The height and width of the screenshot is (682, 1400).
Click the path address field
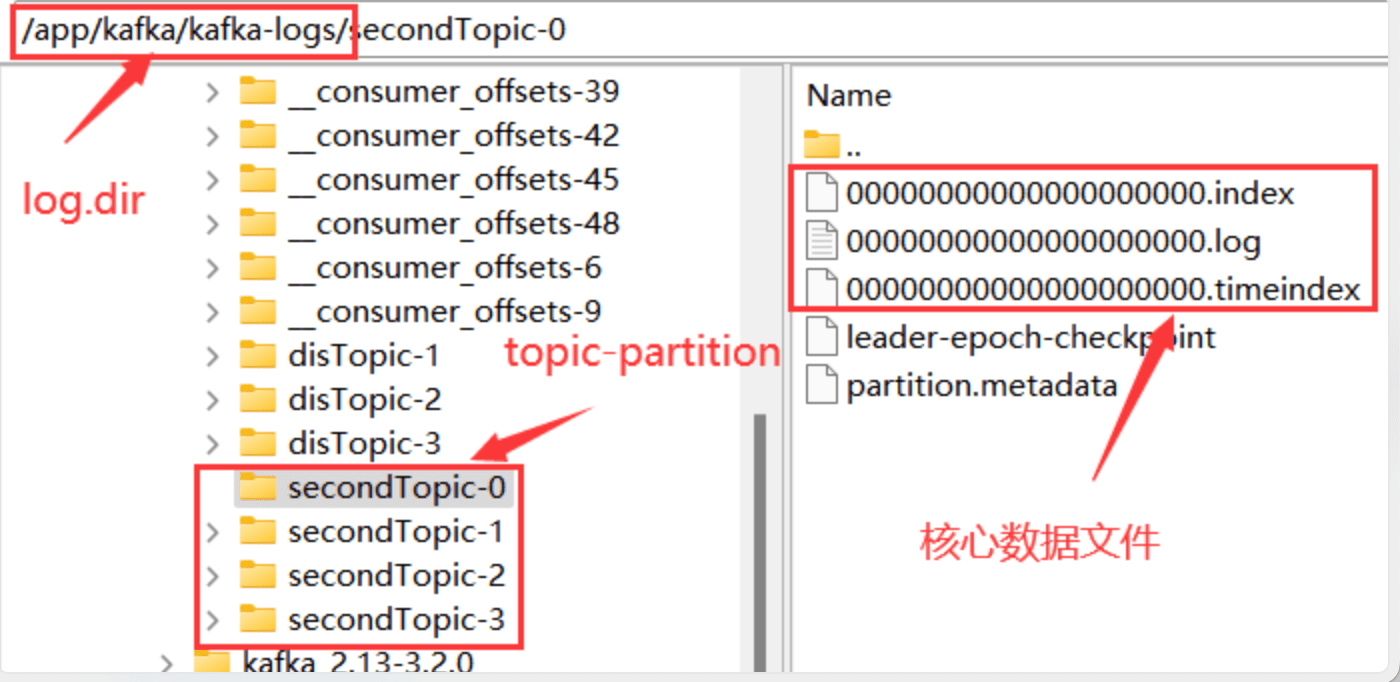click(700, 31)
